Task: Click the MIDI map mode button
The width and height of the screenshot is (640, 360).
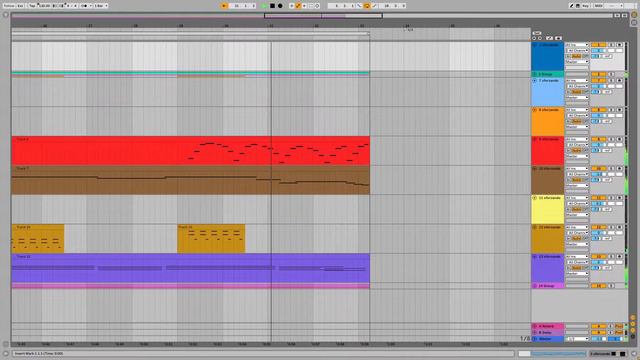Action: tap(598, 6)
